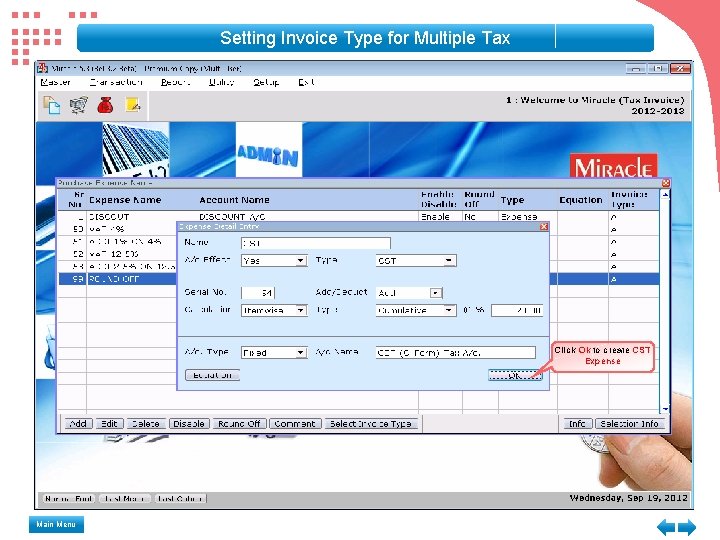Close the Purchase Expense window
This screenshot has width=720, height=540.
tap(665, 183)
